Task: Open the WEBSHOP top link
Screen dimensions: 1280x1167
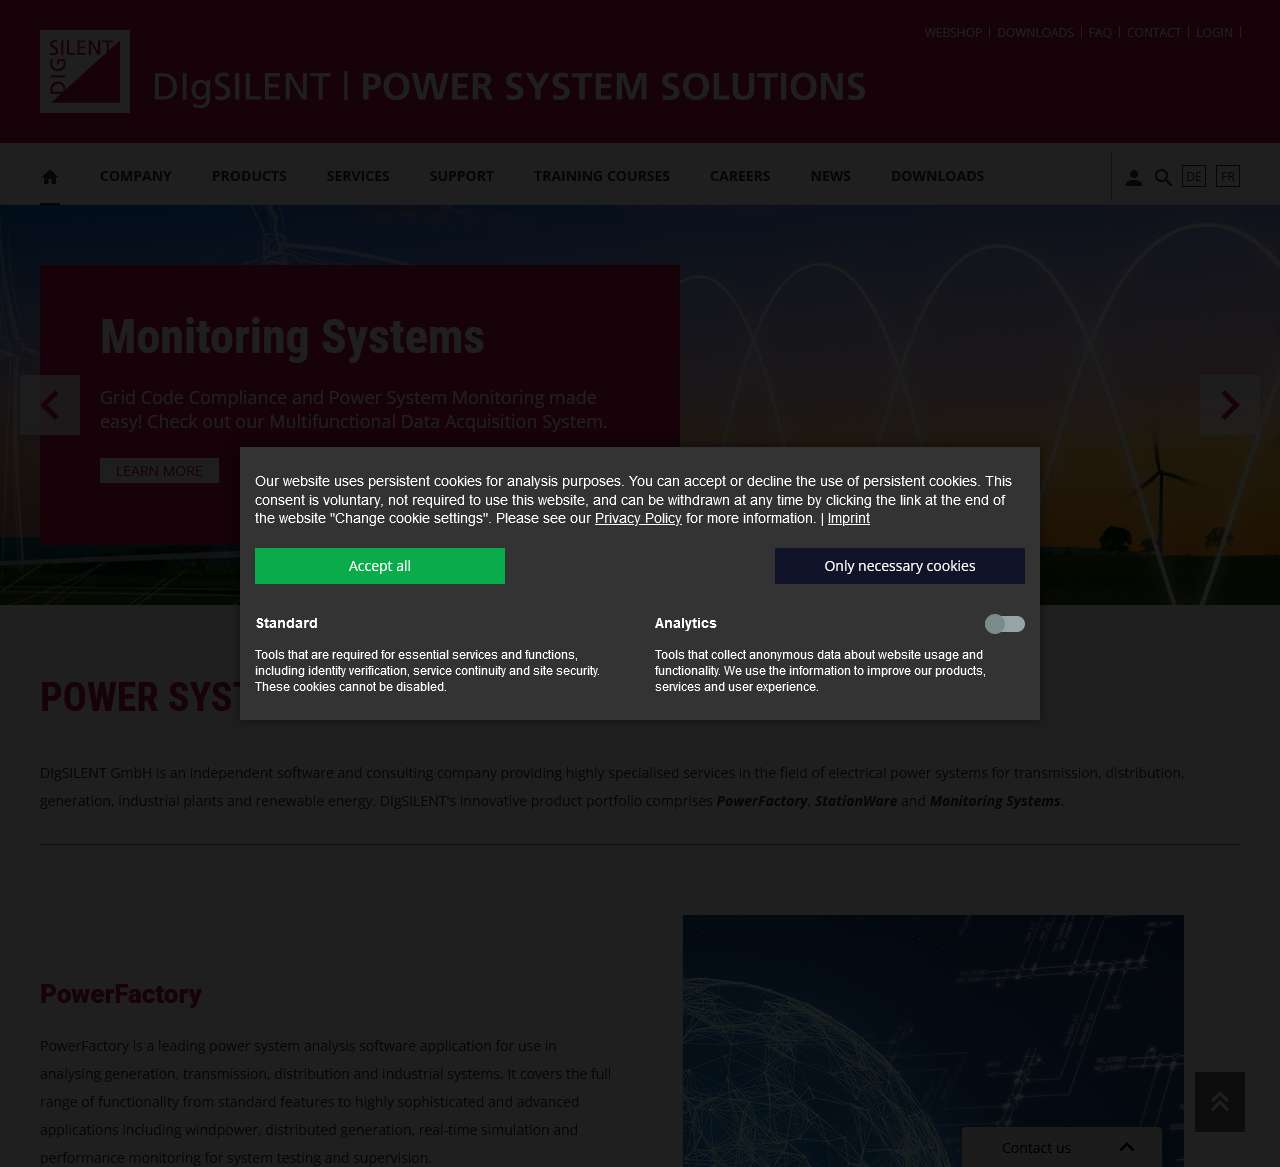Action: pos(953,33)
